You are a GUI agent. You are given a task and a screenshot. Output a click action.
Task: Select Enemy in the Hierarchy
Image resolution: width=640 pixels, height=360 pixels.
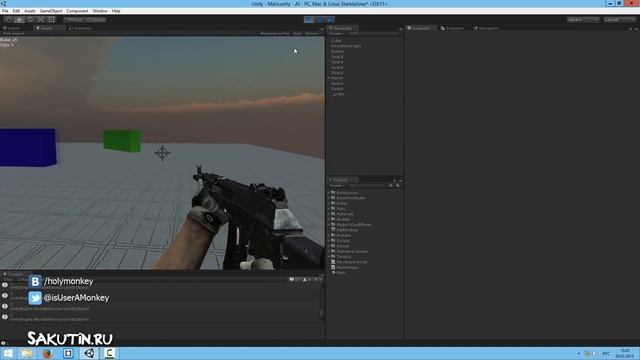click(x=338, y=51)
